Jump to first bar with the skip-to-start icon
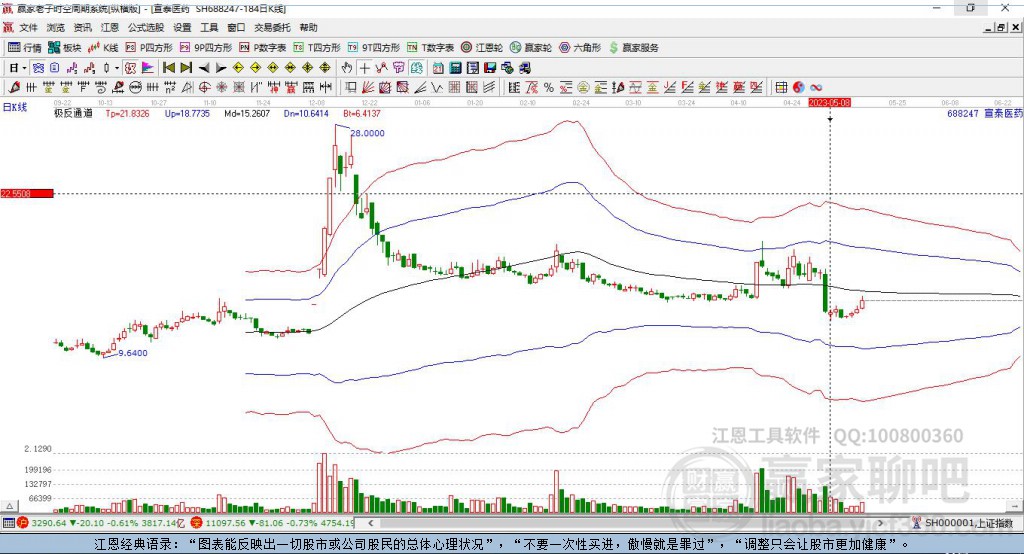This screenshot has width=1024, height=554. click(168, 67)
